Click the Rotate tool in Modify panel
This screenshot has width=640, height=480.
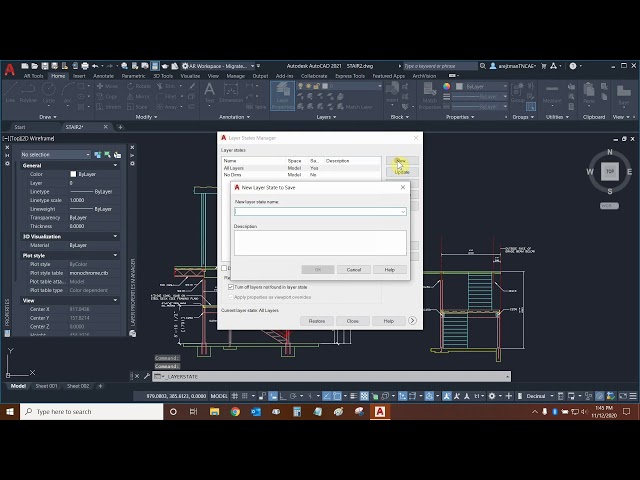click(x=139, y=86)
